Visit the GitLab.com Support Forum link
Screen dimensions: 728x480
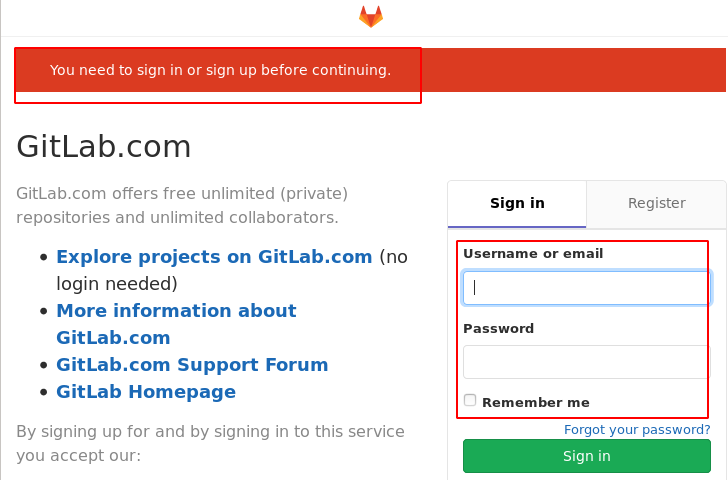tap(192, 365)
